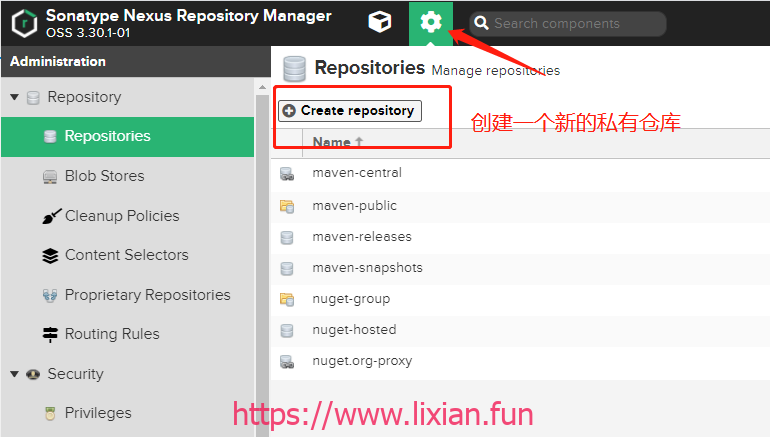Click the maven-releases hosted icon
The width and height of the screenshot is (770, 437).
[x=287, y=238]
